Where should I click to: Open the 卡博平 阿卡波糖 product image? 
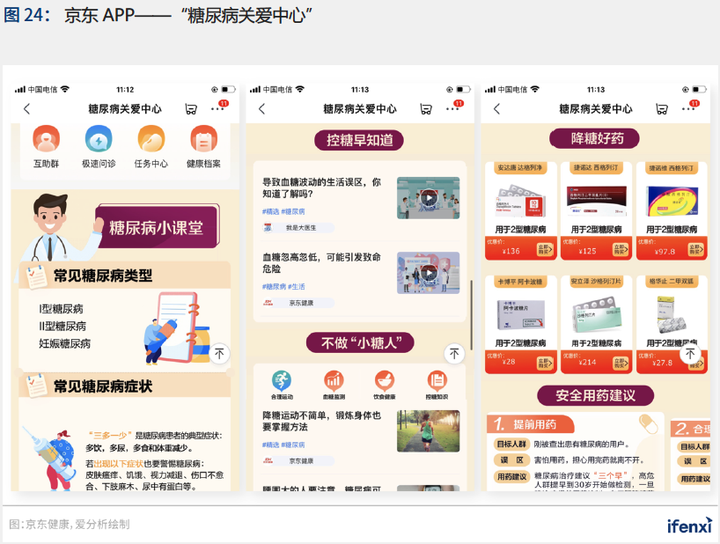pyautogui.click(x=521, y=314)
